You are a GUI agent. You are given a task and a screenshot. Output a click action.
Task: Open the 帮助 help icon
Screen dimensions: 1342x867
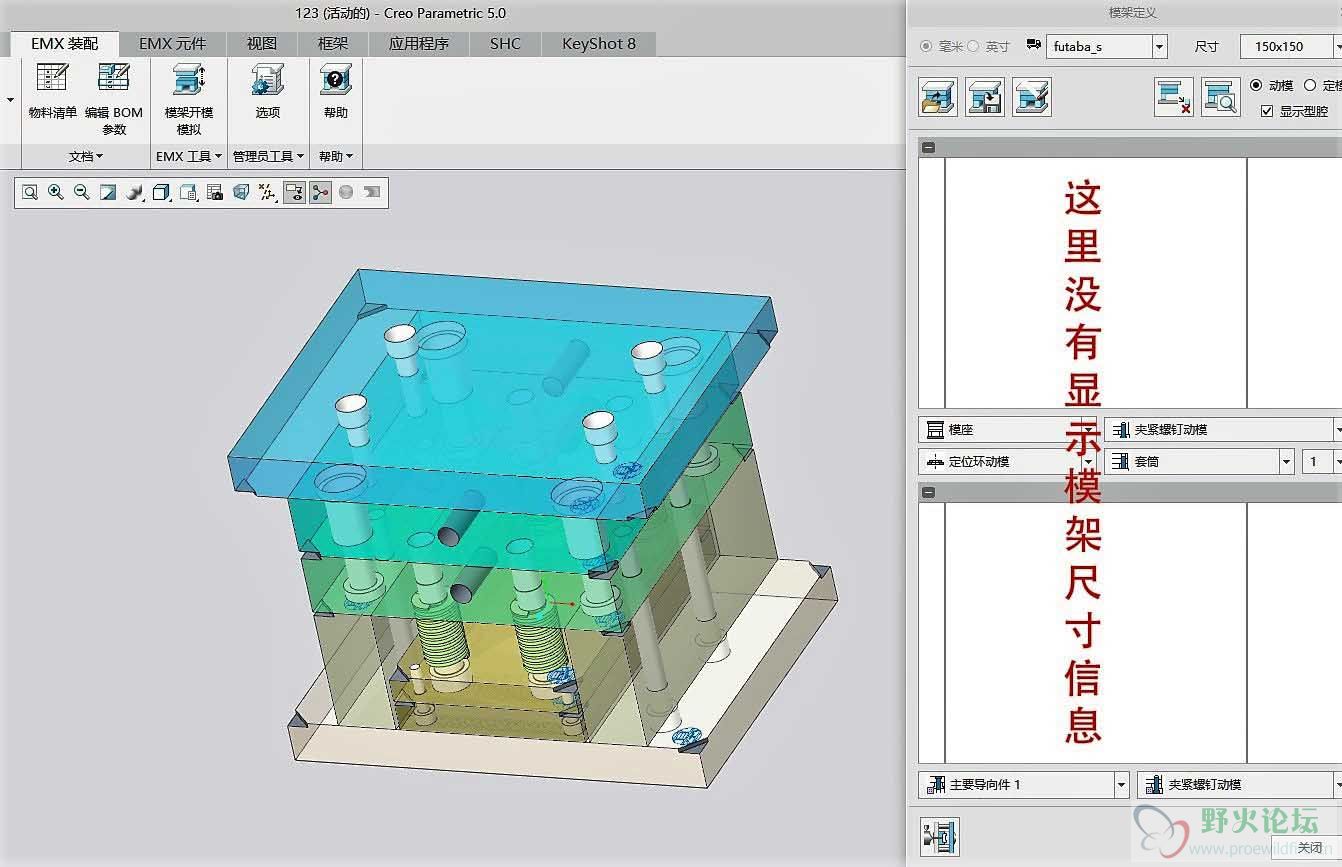[x=335, y=92]
